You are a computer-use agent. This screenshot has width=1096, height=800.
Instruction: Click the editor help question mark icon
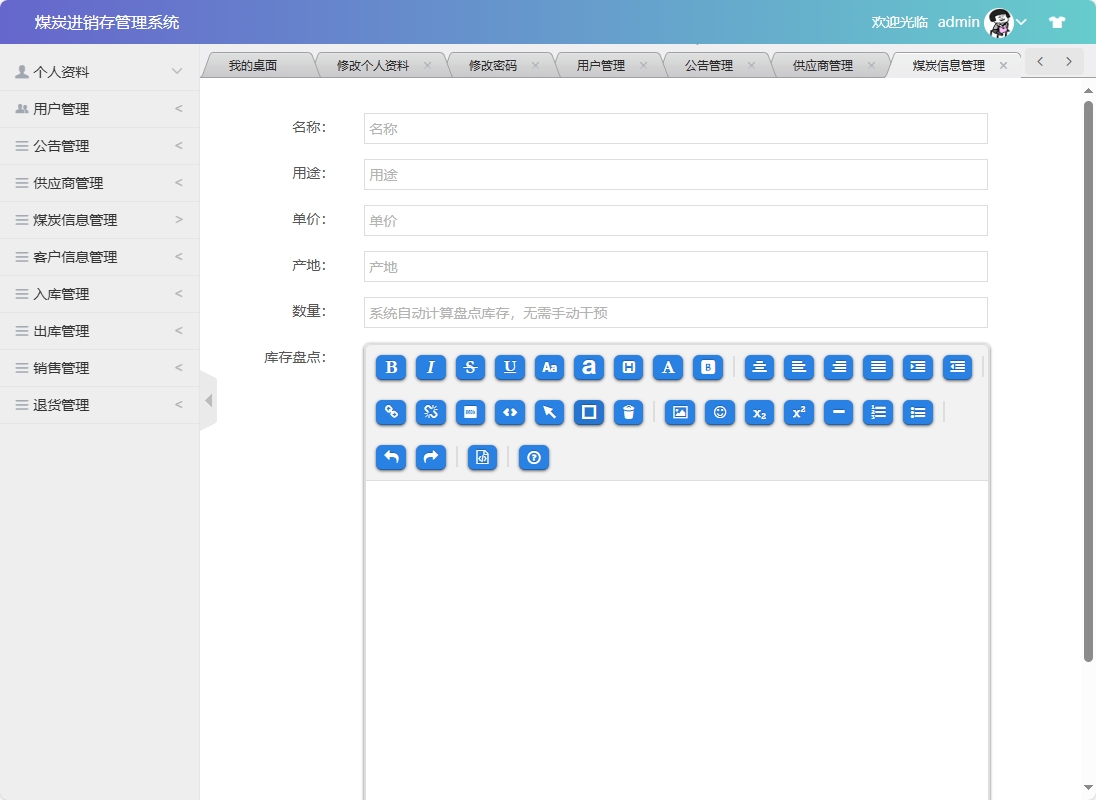pyautogui.click(x=533, y=458)
